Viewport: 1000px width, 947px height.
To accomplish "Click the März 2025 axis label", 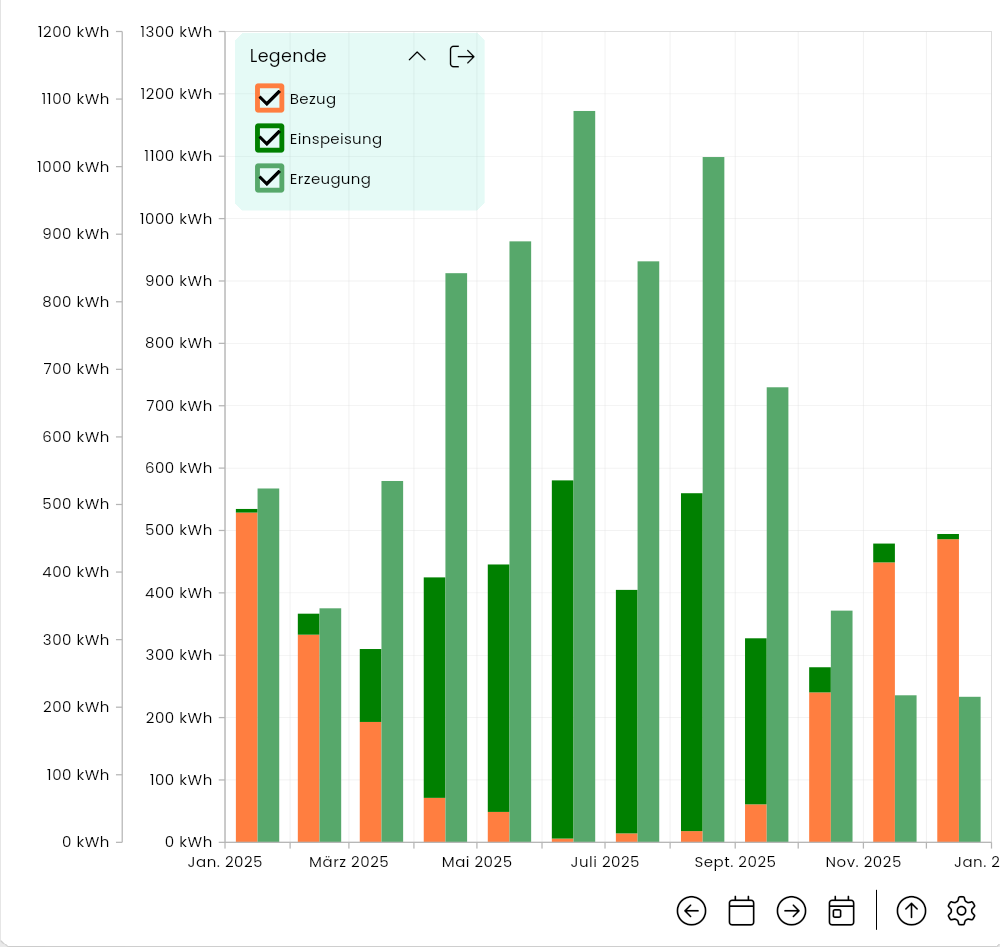I will (x=348, y=862).
